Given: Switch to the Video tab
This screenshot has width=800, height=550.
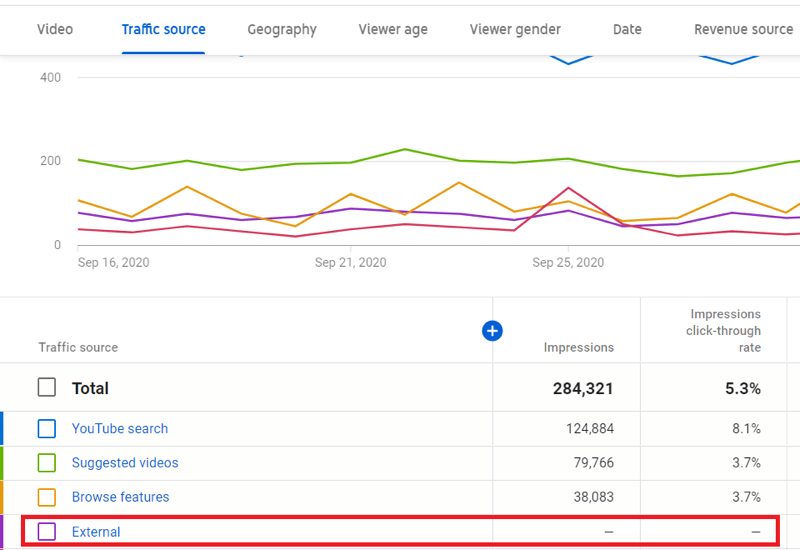Looking at the screenshot, I should tap(55, 29).
